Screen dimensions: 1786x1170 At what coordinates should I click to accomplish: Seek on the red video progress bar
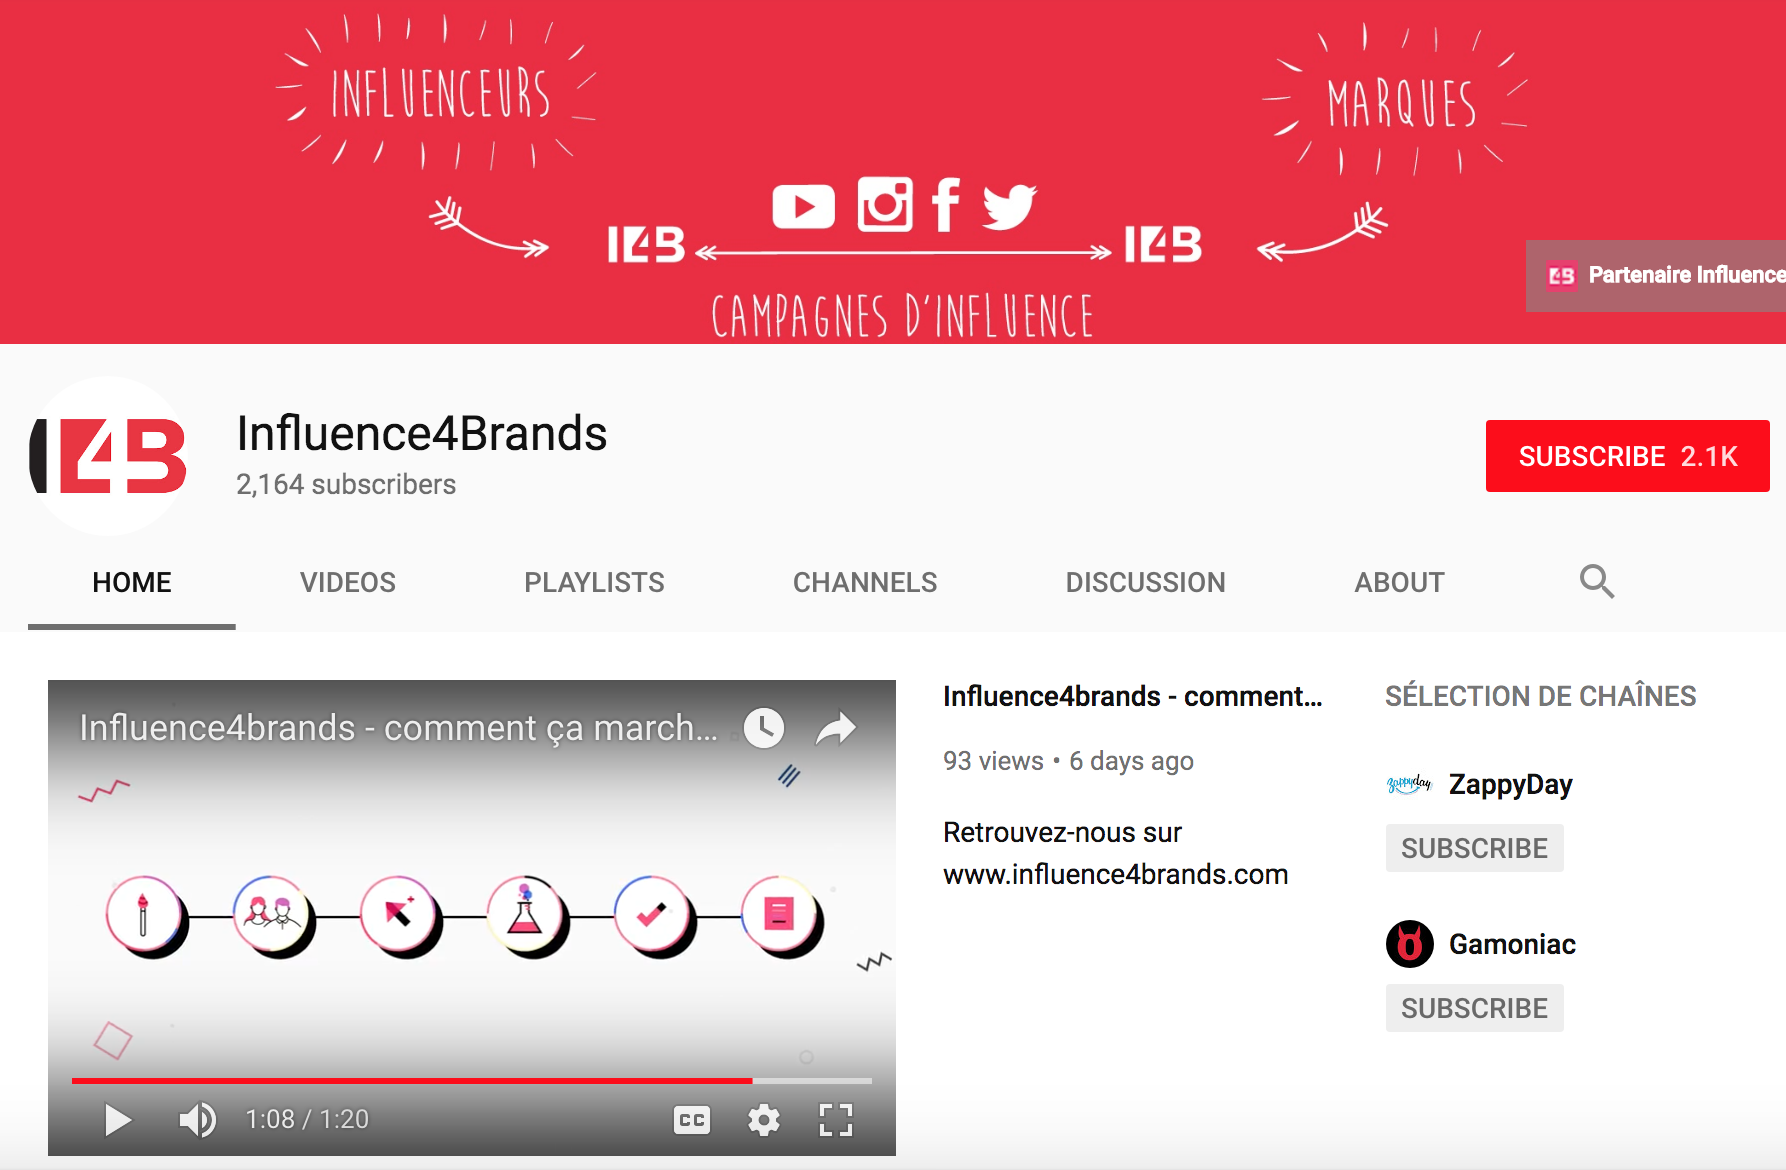pyautogui.click(x=472, y=1081)
